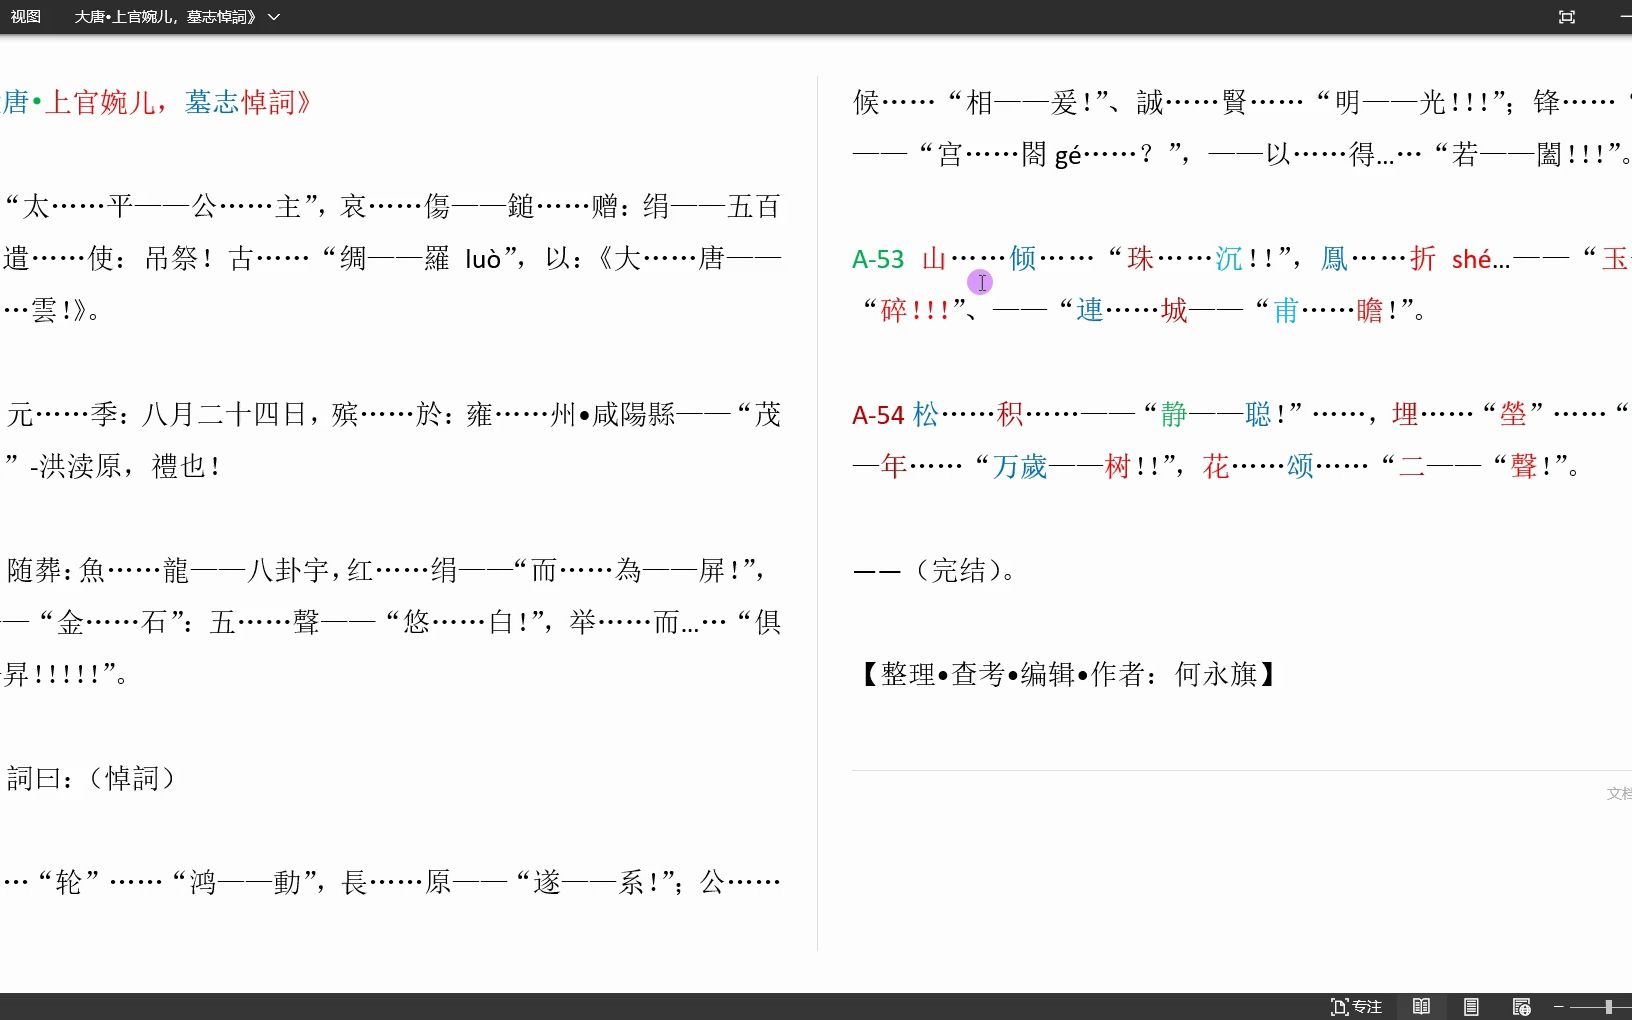Click the text 洪渎原，禮也！
Image resolution: width=1632 pixels, height=1020 pixels.
click(130, 467)
